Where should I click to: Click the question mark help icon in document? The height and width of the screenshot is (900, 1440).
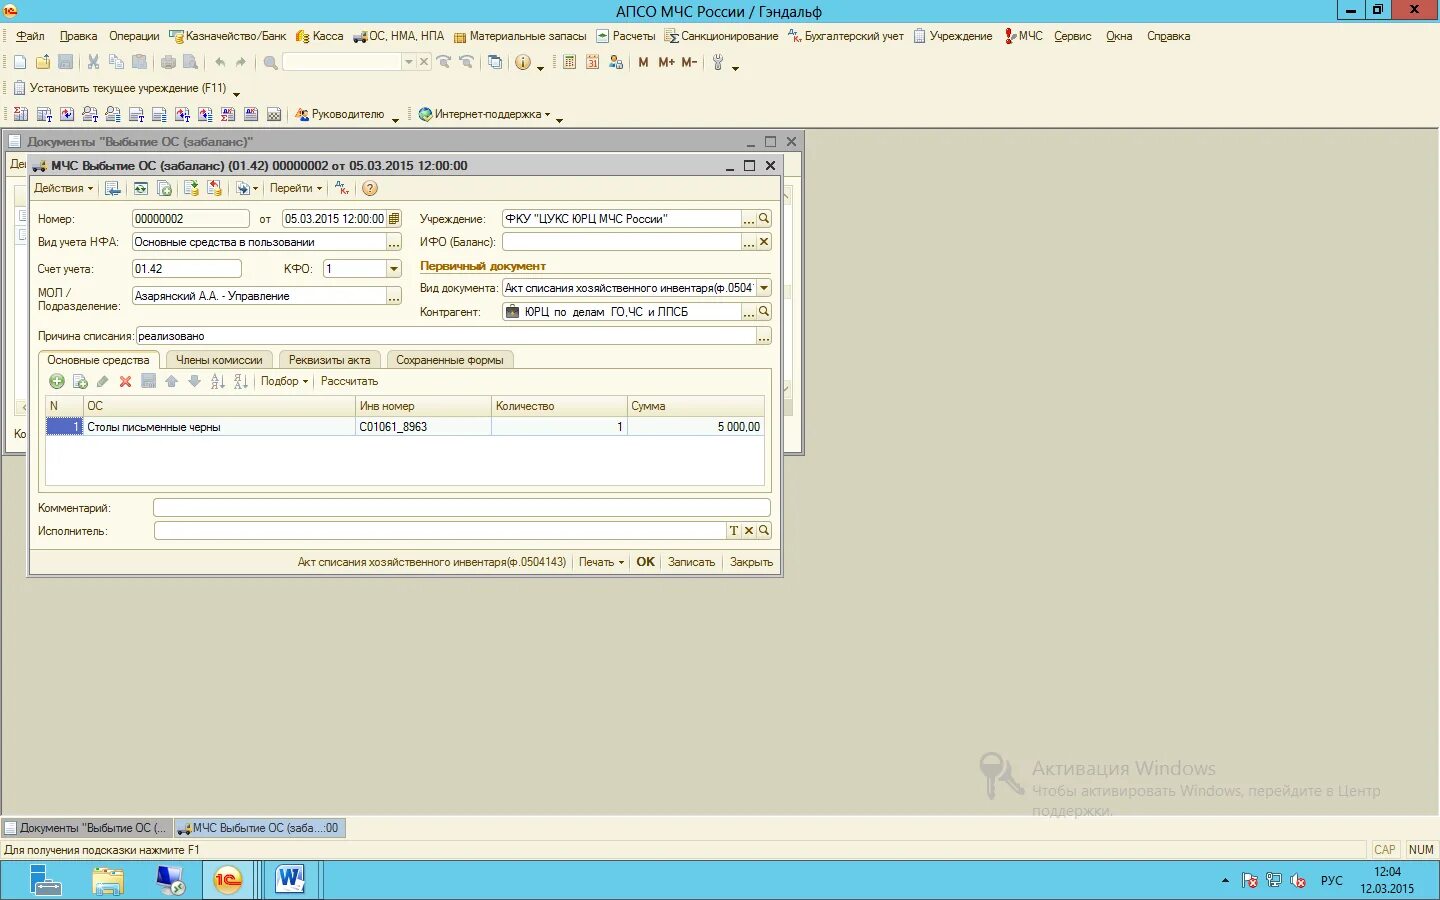[370, 188]
